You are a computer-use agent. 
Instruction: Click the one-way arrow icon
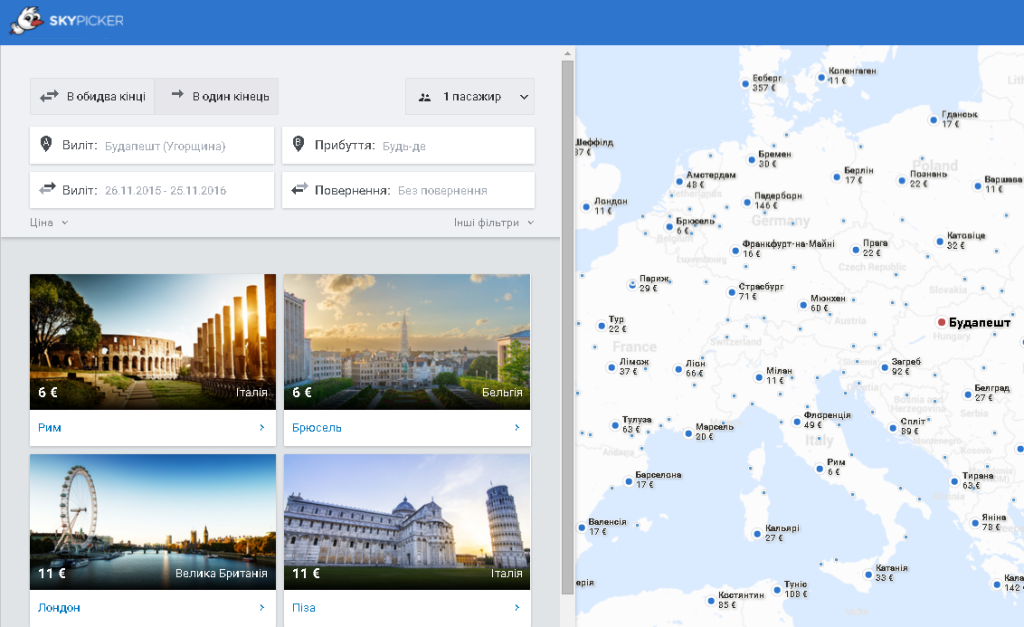tap(178, 95)
